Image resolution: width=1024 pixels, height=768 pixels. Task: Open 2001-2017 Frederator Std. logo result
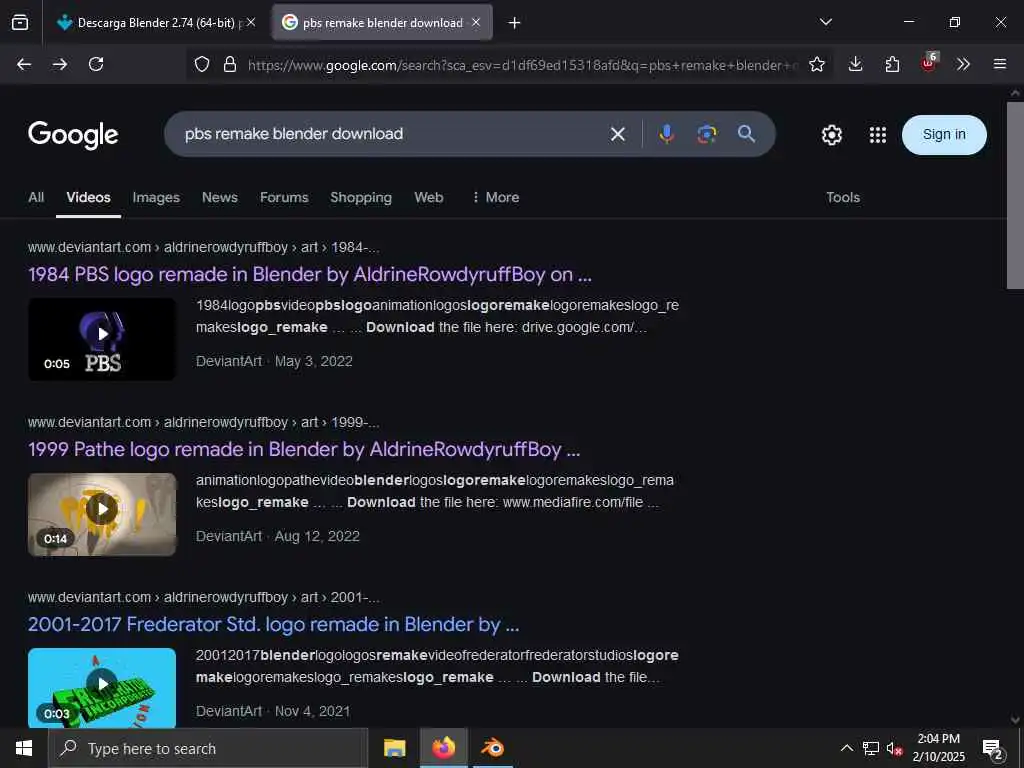coord(273,624)
